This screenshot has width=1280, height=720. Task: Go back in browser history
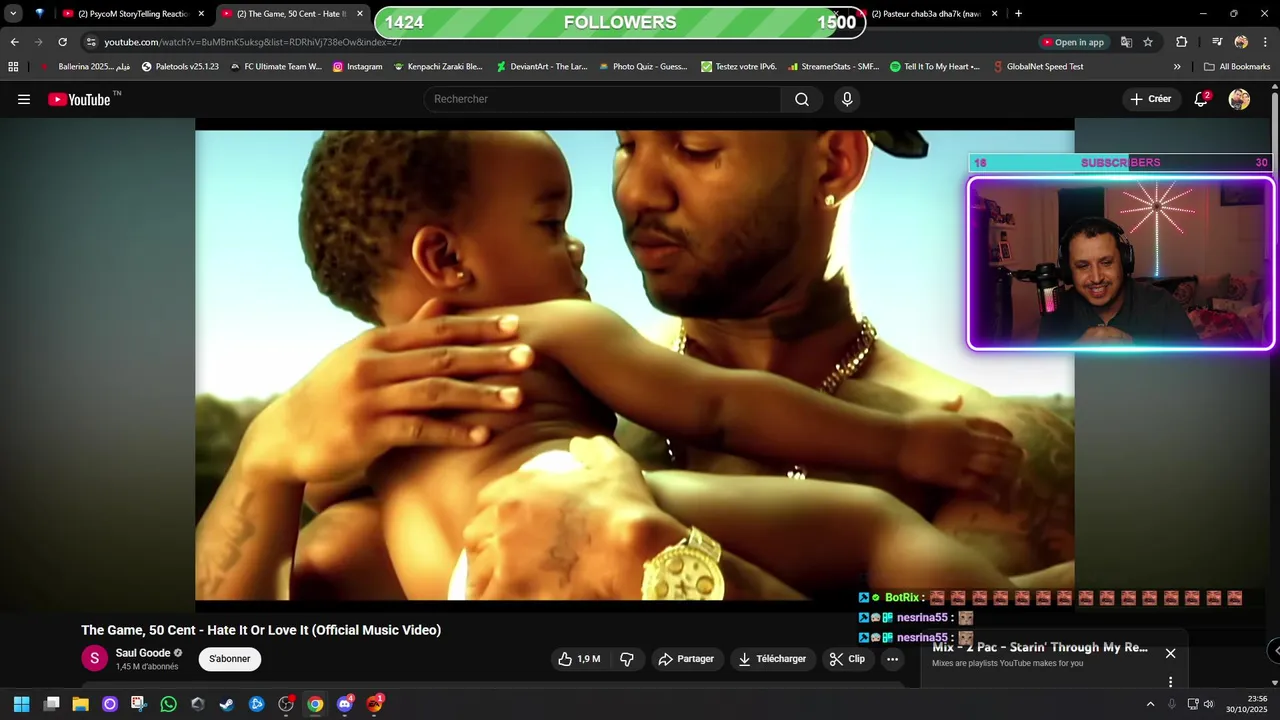coord(14,42)
